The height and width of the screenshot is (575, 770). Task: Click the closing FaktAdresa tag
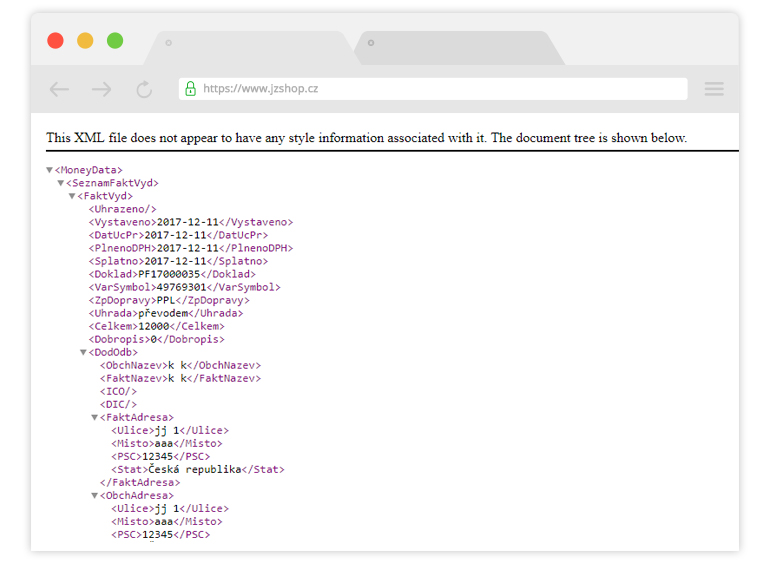click(140, 483)
